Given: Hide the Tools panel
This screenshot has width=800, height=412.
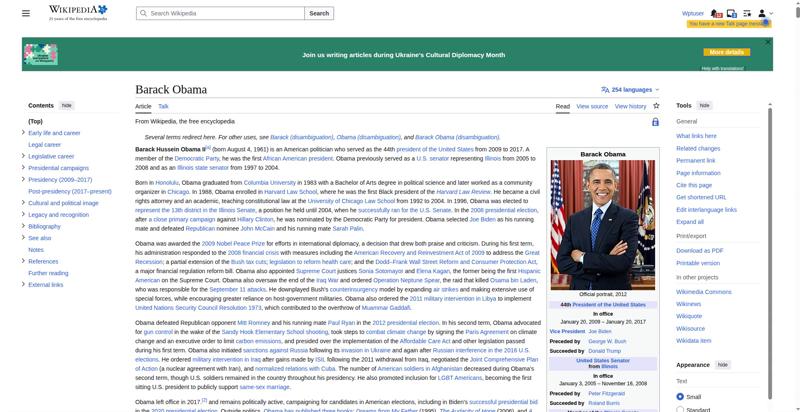Looking at the screenshot, I should click(x=704, y=106).
